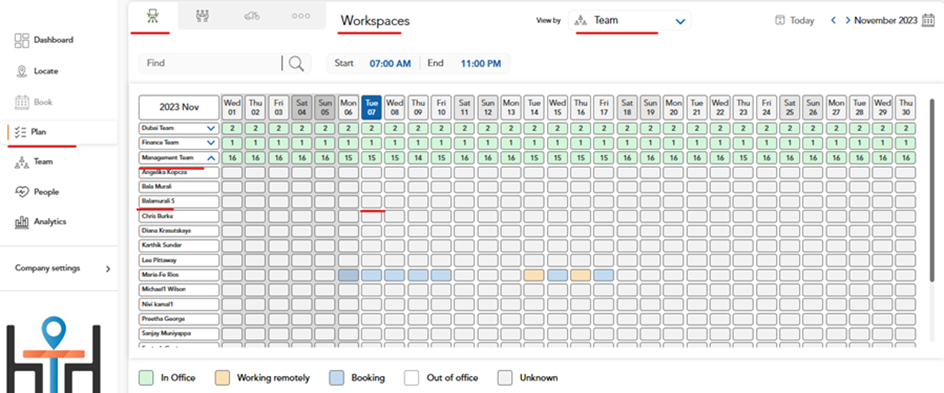
Task: Click the search magnifier icon
Action: point(296,63)
